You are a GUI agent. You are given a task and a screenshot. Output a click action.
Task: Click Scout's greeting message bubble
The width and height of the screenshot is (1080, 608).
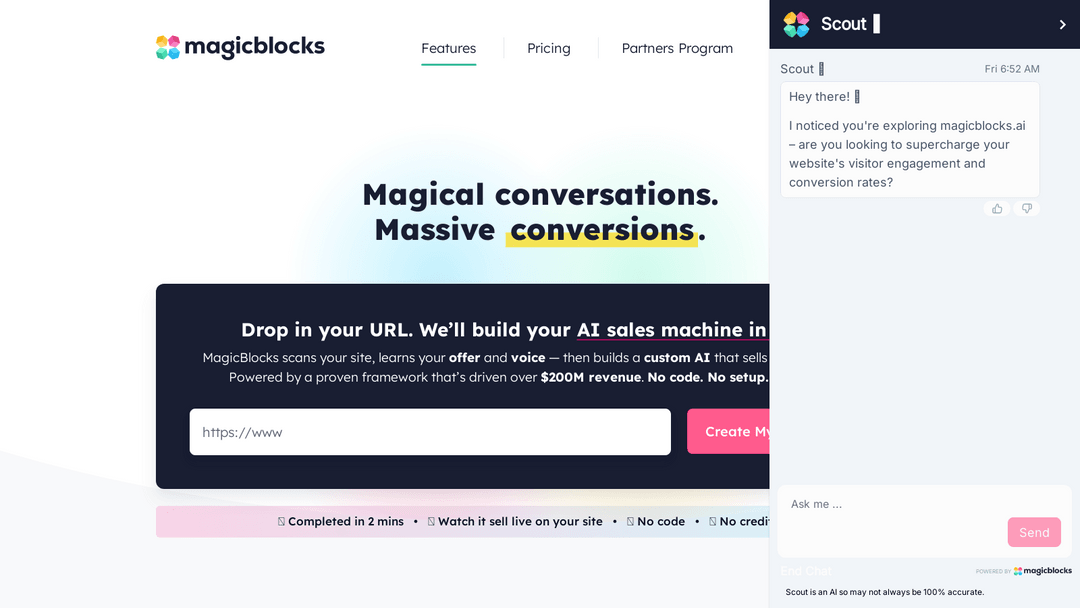click(908, 139)
